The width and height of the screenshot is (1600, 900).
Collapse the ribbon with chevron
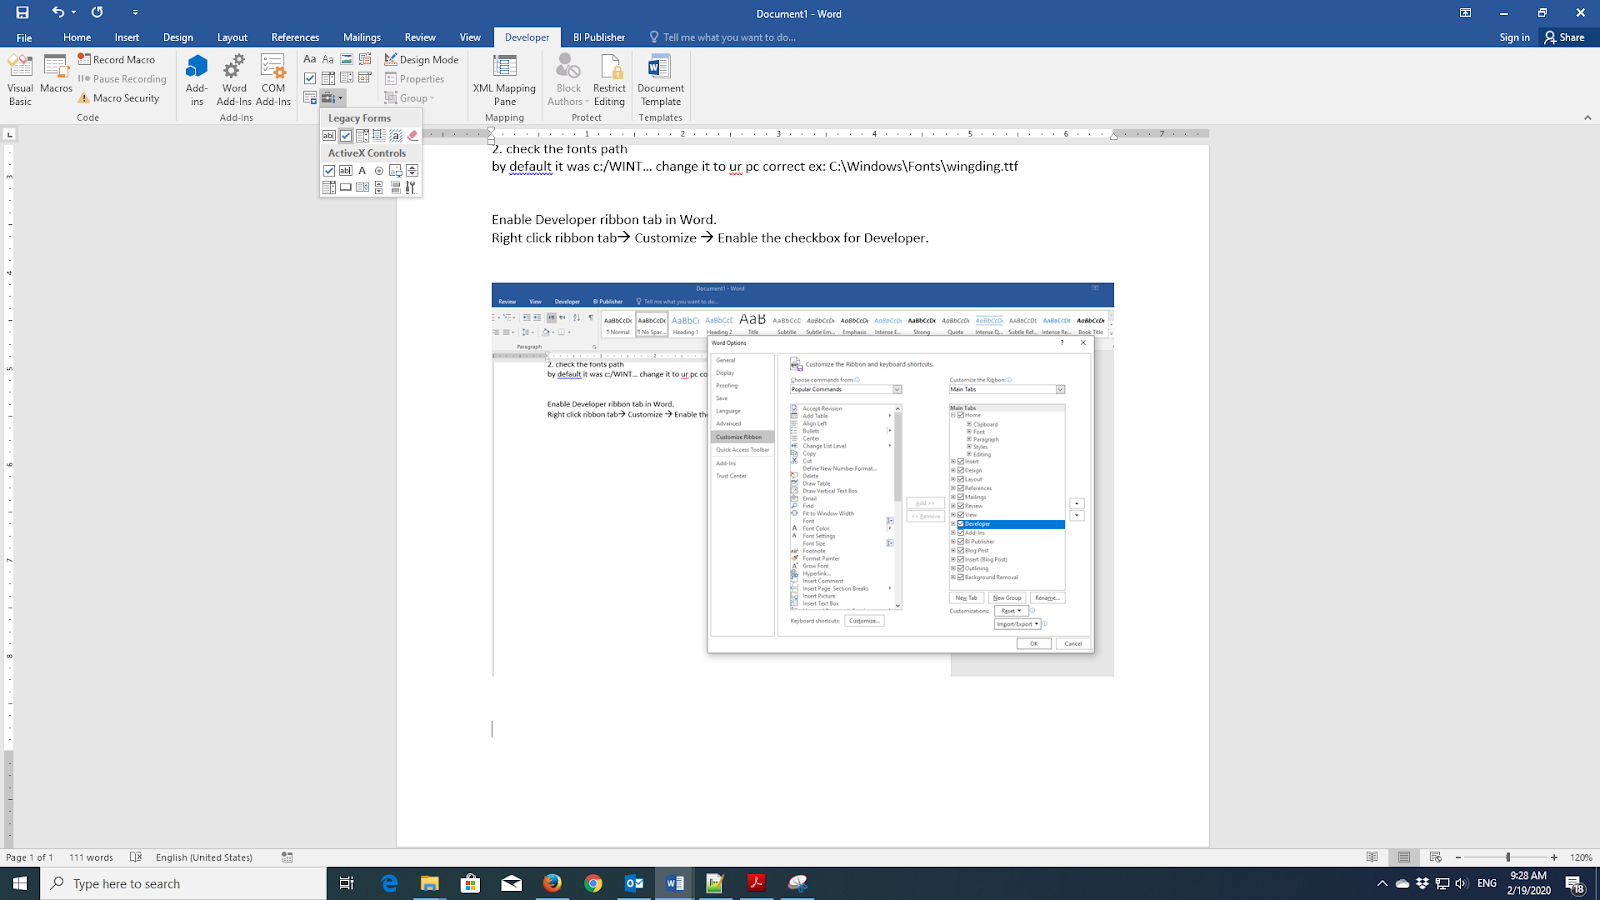tap(1588, 118)
